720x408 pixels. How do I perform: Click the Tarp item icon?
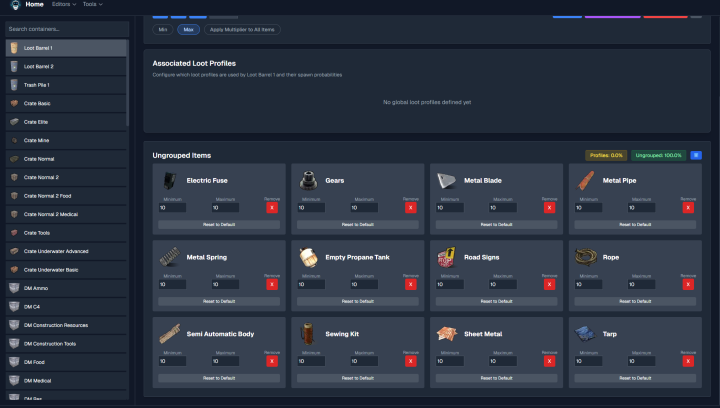585,334
